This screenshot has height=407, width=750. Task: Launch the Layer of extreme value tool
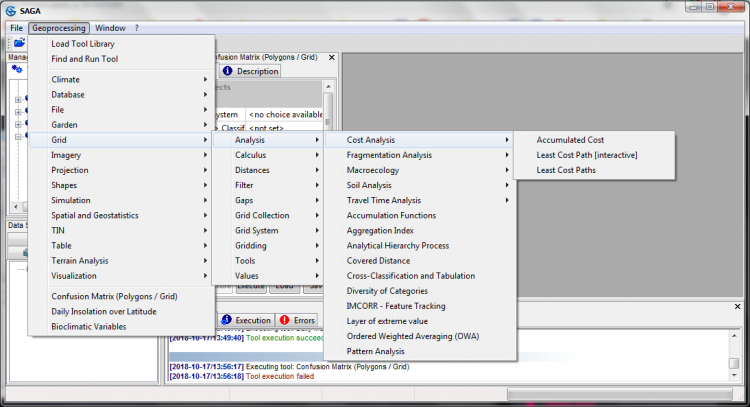click(x=420, y=321)
